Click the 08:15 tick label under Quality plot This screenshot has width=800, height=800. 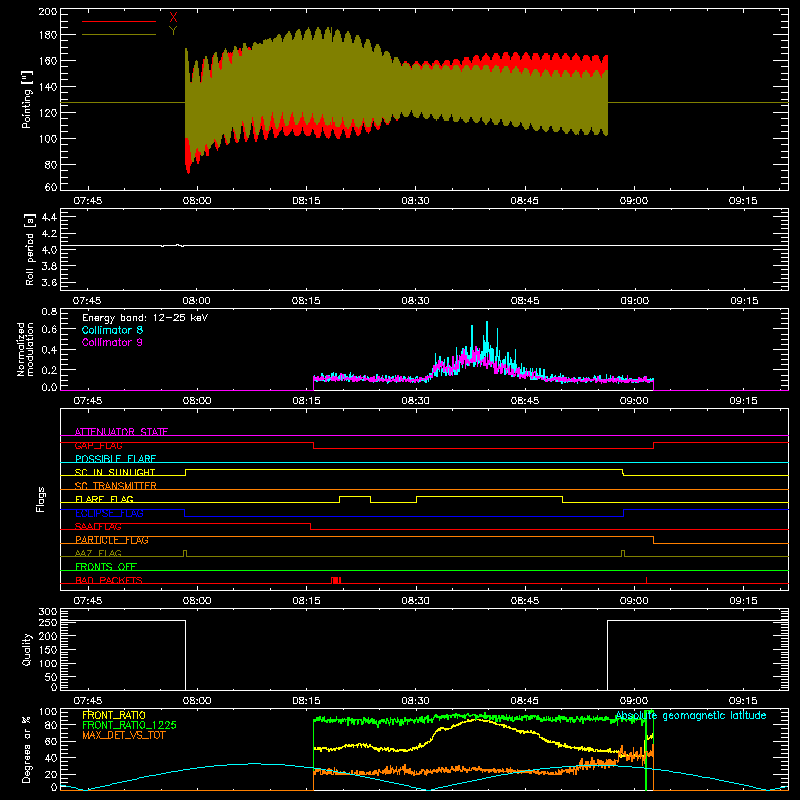click(x=306, y=701)
